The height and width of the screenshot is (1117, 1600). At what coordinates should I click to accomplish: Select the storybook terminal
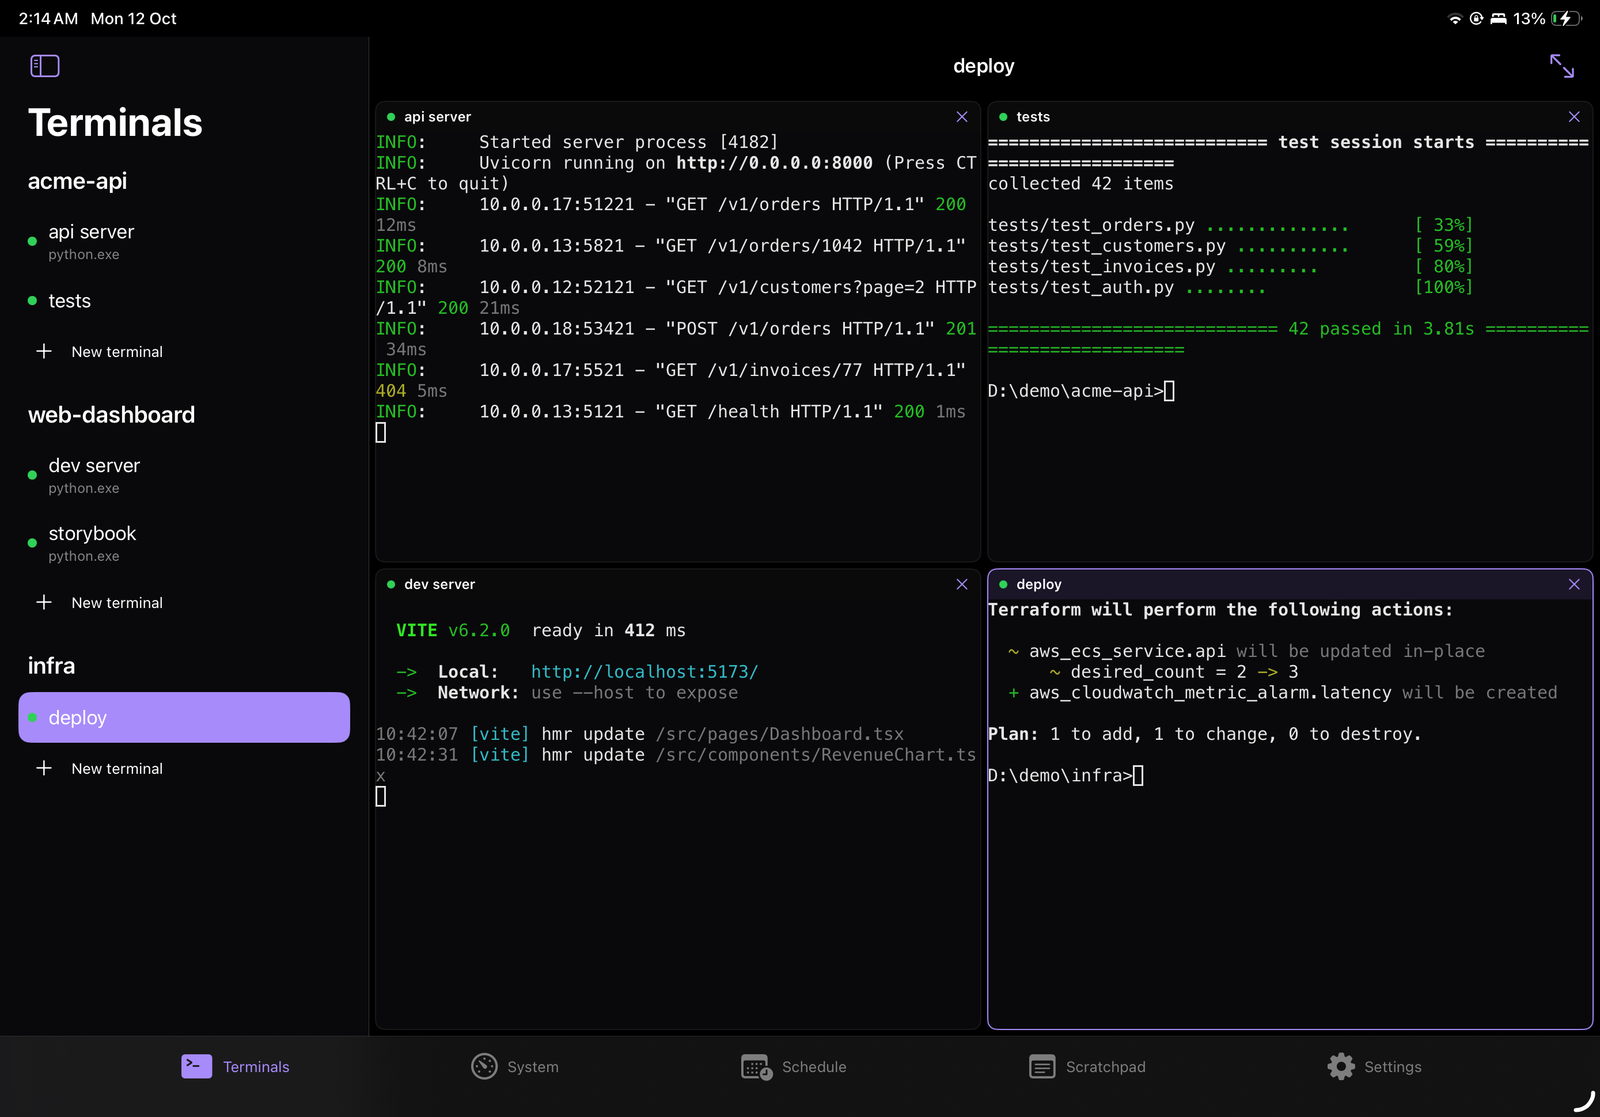[x=185, y=543]
